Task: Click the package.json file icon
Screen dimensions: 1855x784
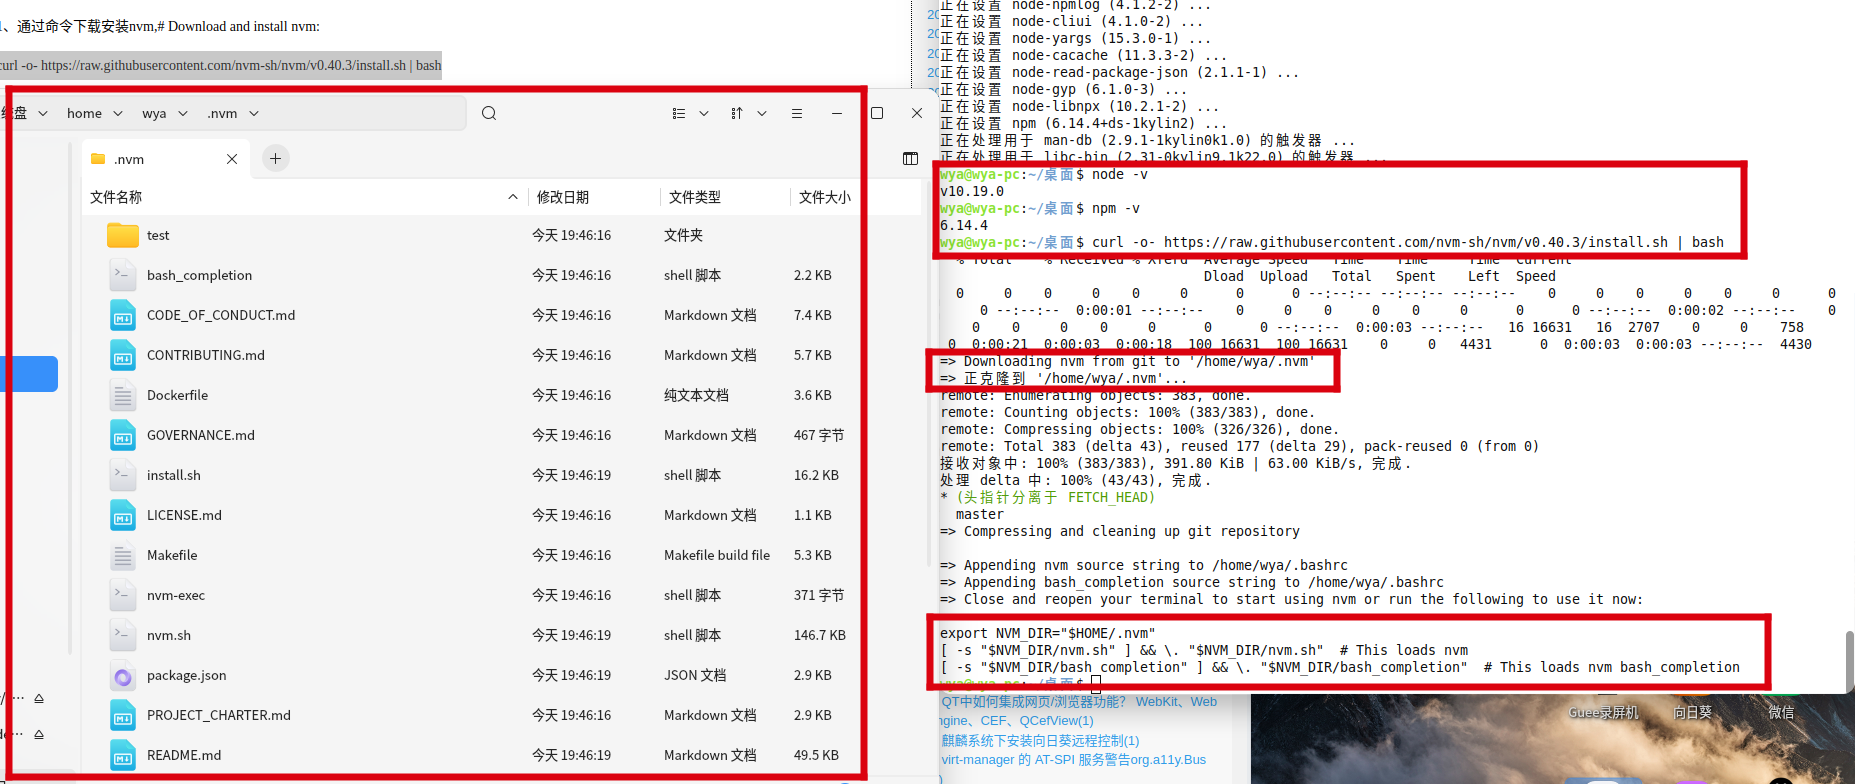Action: (123, 675)
